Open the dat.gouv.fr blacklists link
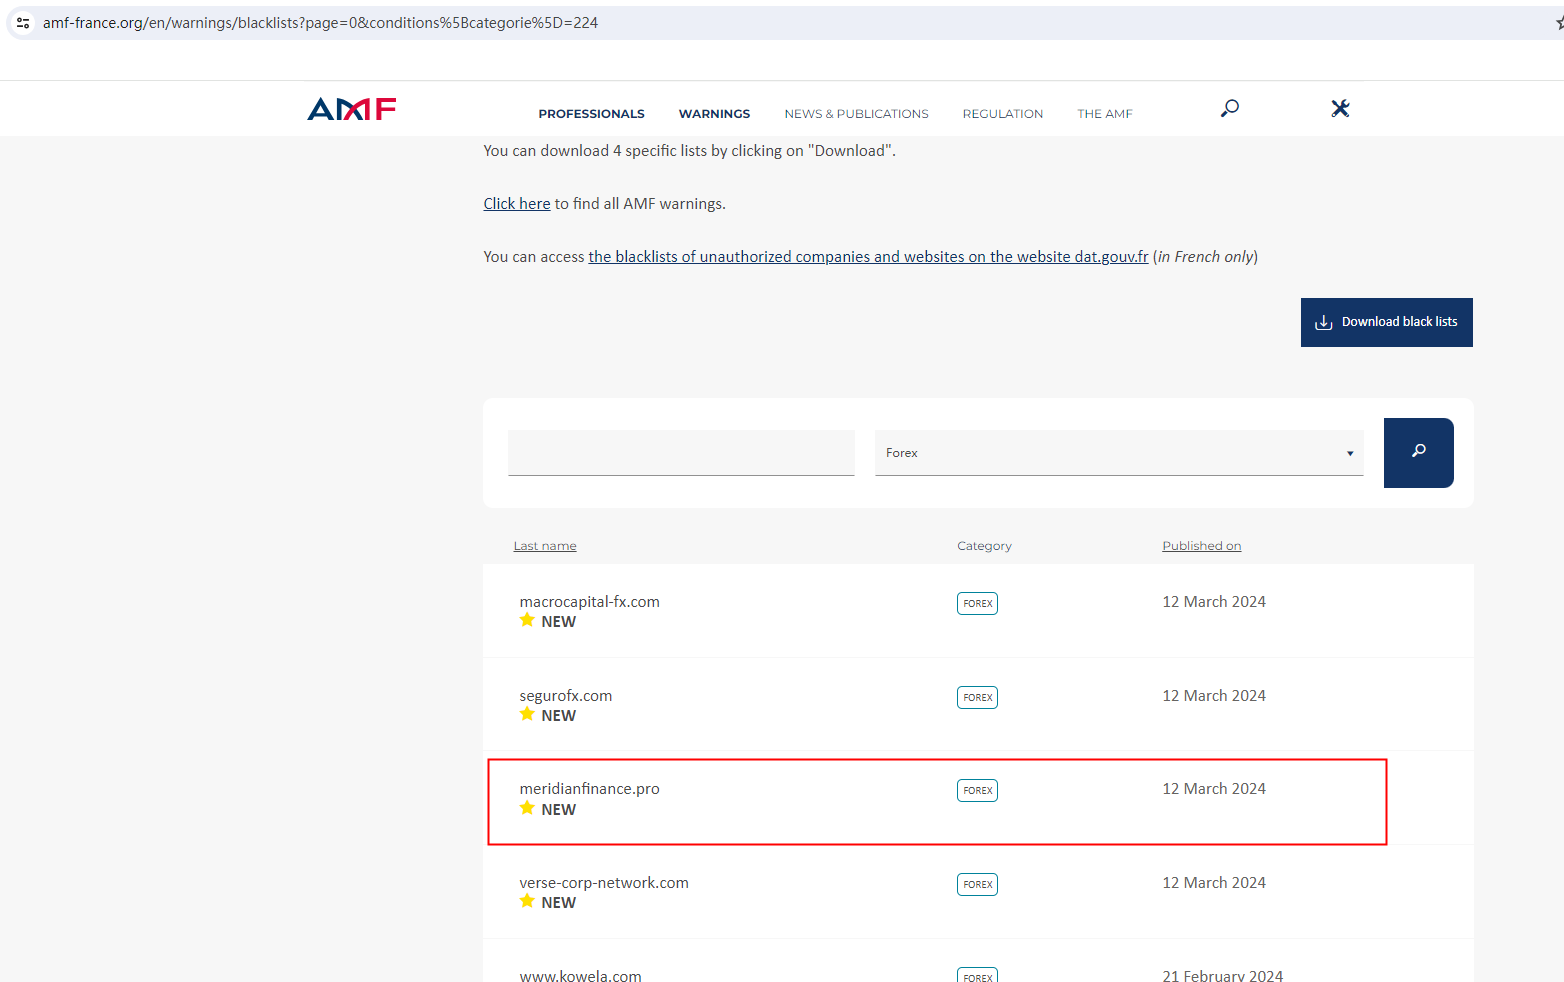This screenshot has width=1564, height=982. click(868, 257)
